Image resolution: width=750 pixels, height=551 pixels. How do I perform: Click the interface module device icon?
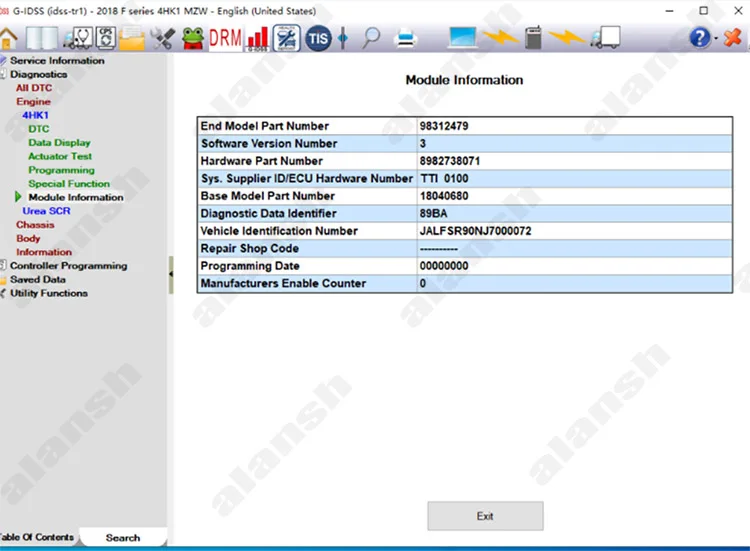(533, 37)
